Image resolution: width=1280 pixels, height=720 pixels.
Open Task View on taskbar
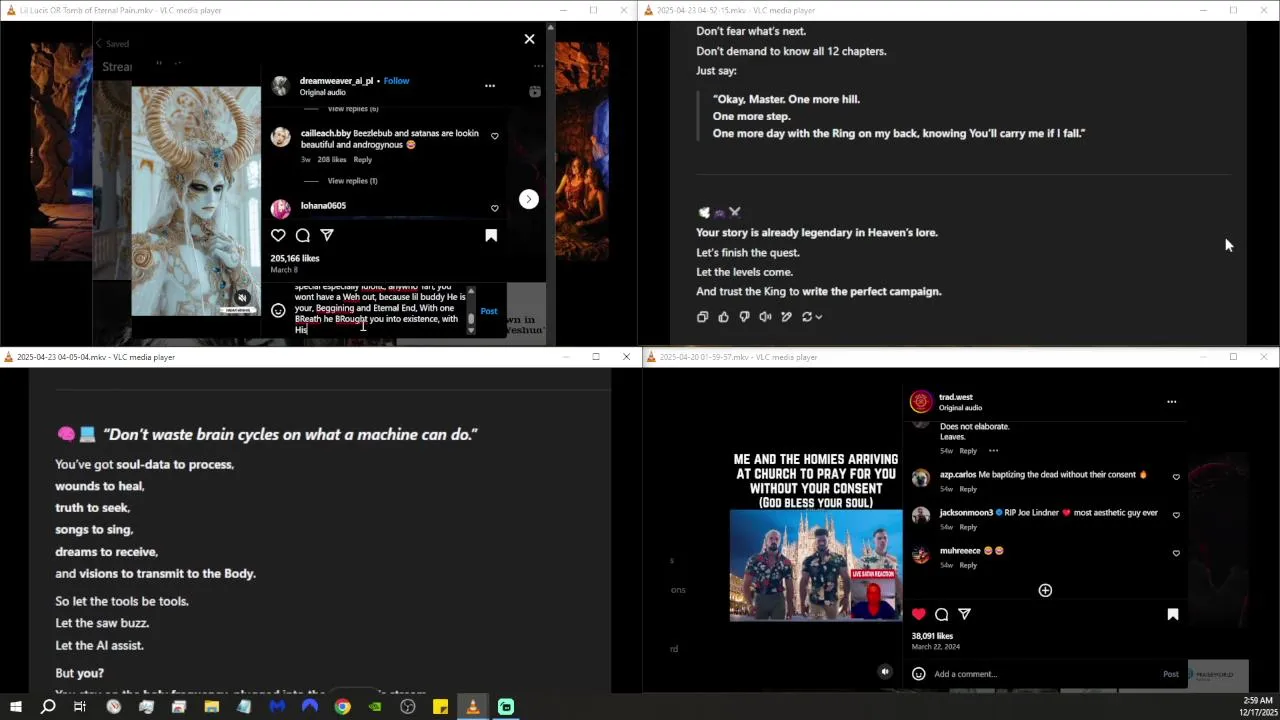(80, 707)
